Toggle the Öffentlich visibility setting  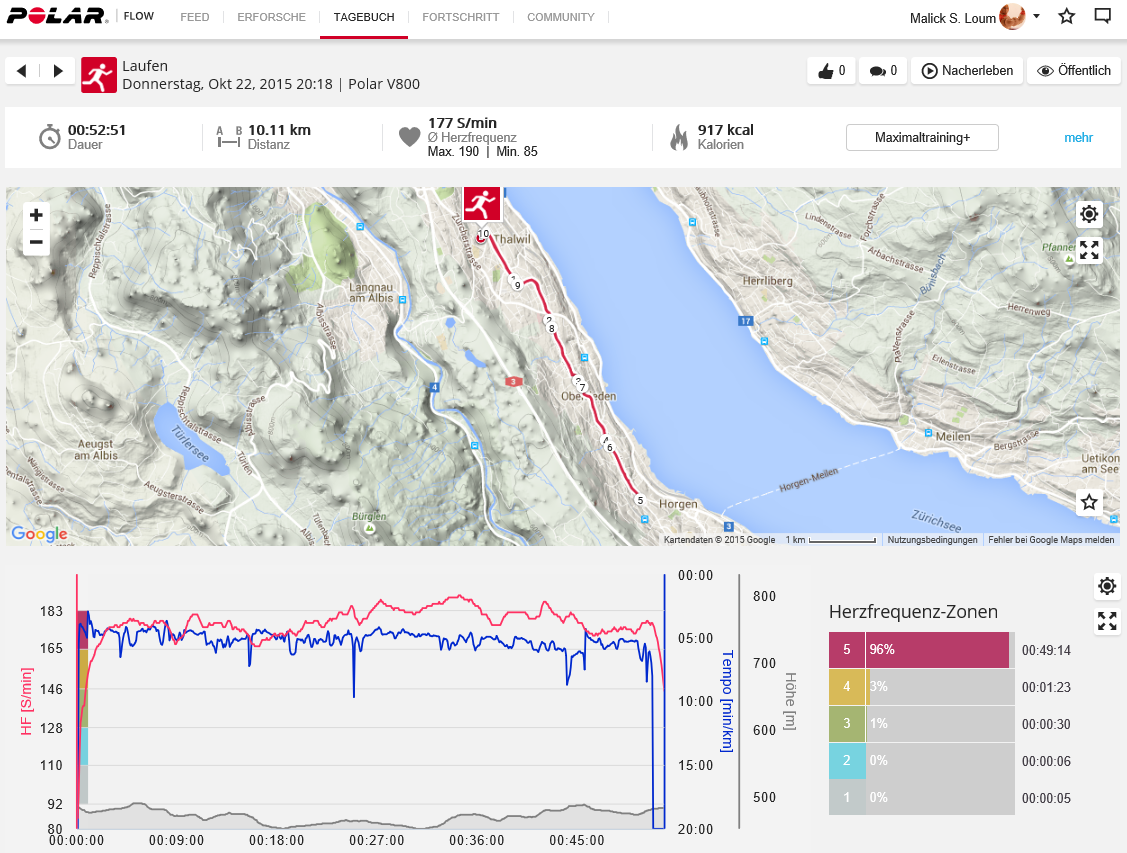(x=1074, y=71)
